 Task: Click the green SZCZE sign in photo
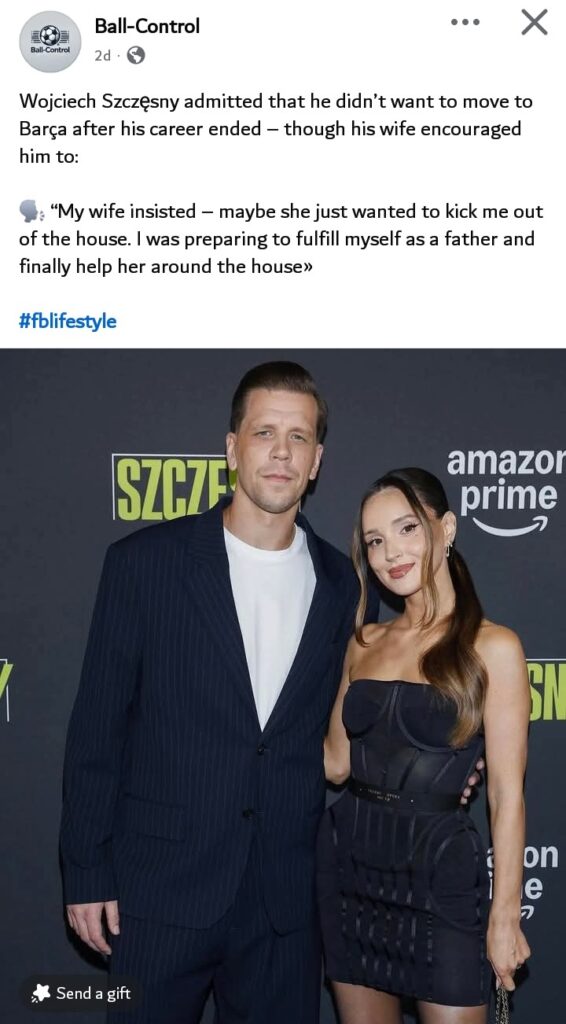(171, 487)
